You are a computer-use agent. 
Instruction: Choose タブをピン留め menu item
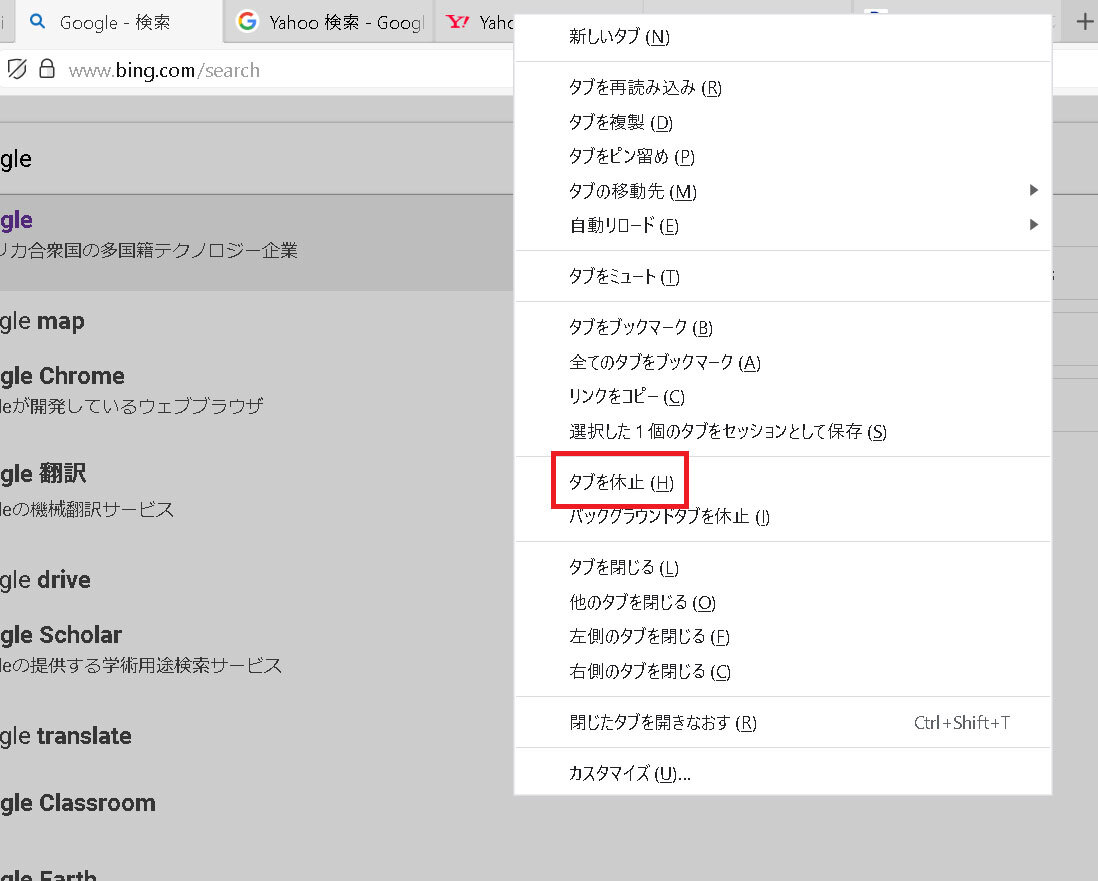[631, 157]
